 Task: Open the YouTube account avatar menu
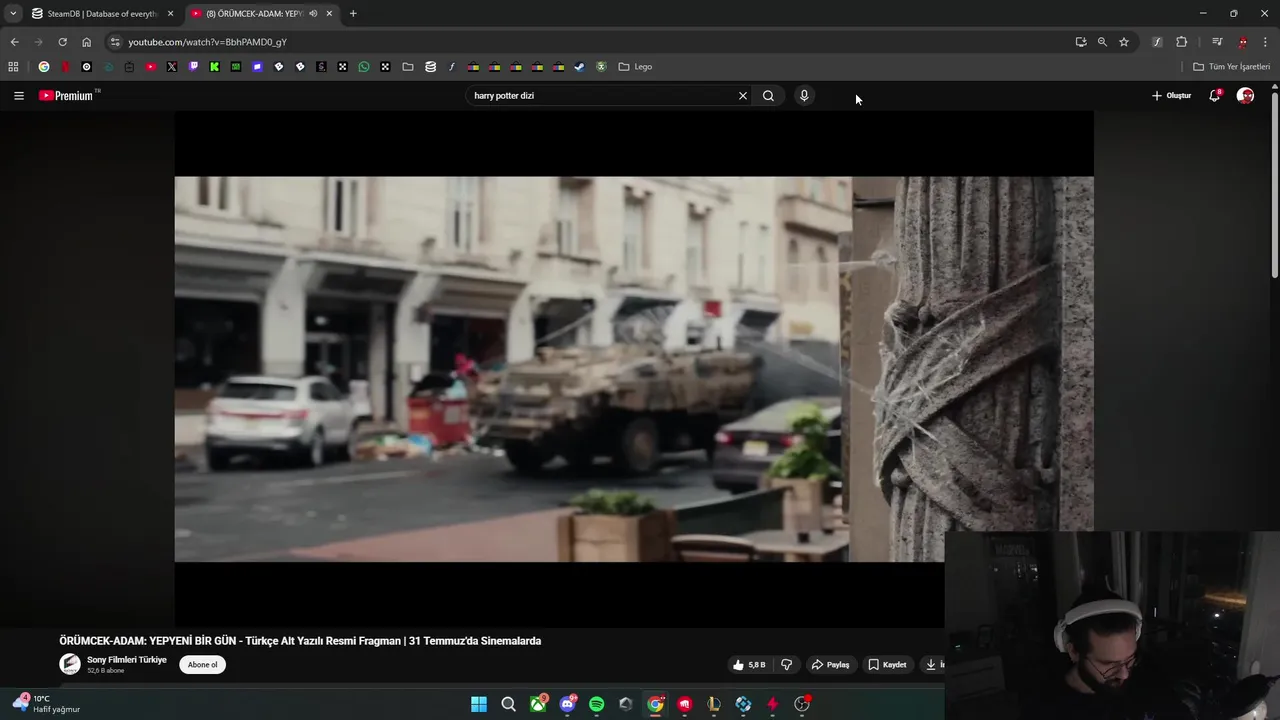click(x=1245, y=96)
